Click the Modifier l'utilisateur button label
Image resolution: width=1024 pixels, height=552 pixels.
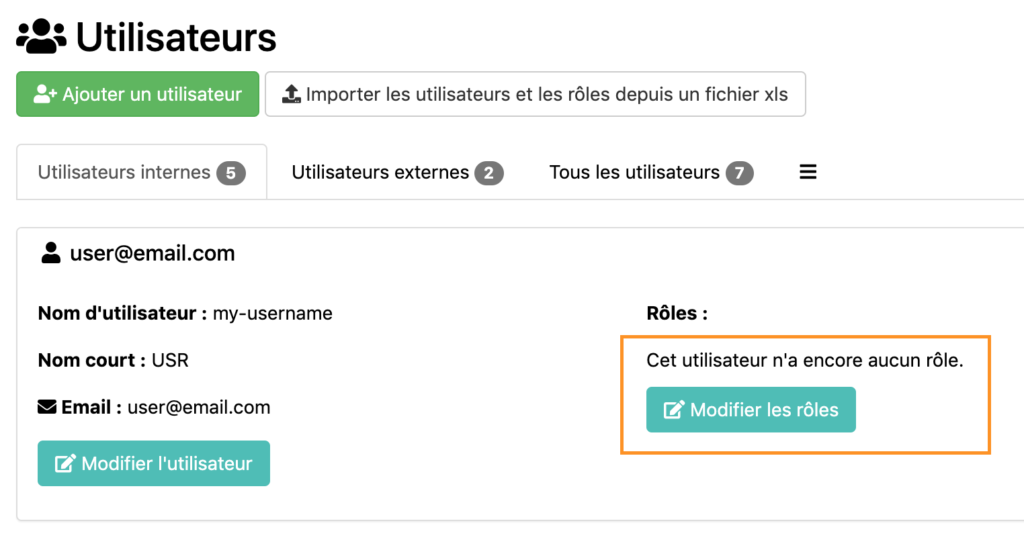tap(167, 464)
